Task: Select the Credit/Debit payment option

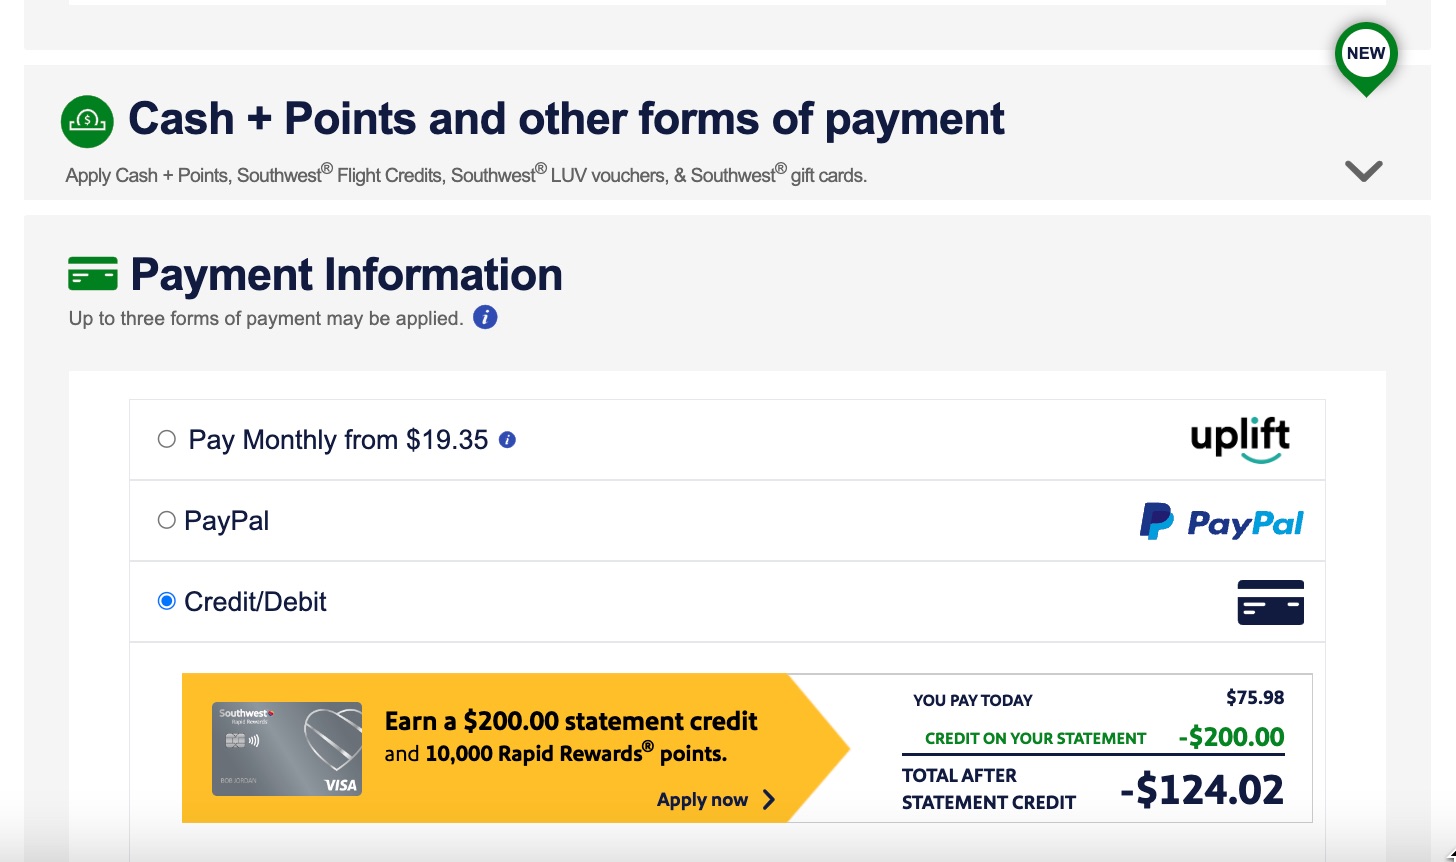Action: (167, 601)
